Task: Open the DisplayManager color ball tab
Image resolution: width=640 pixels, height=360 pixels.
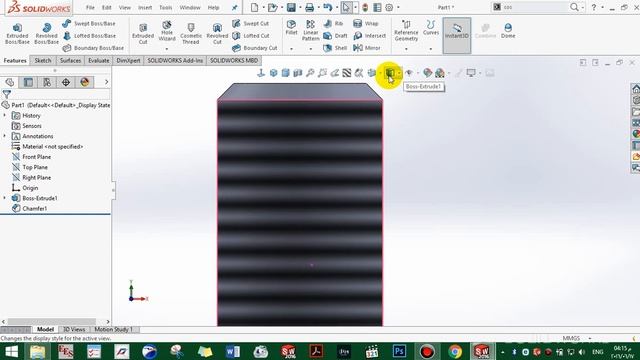Action: [84, 82]
